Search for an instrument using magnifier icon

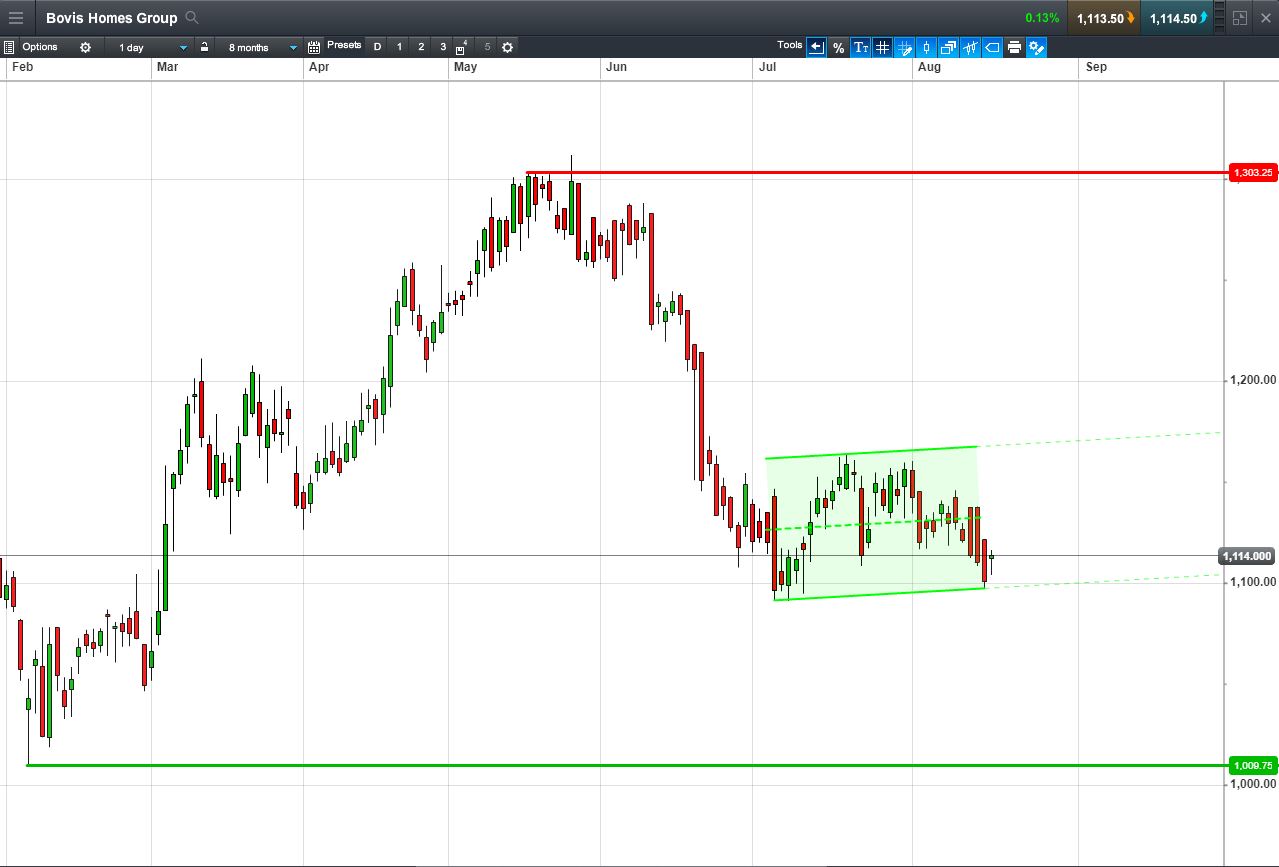click(x=192, y=18)
